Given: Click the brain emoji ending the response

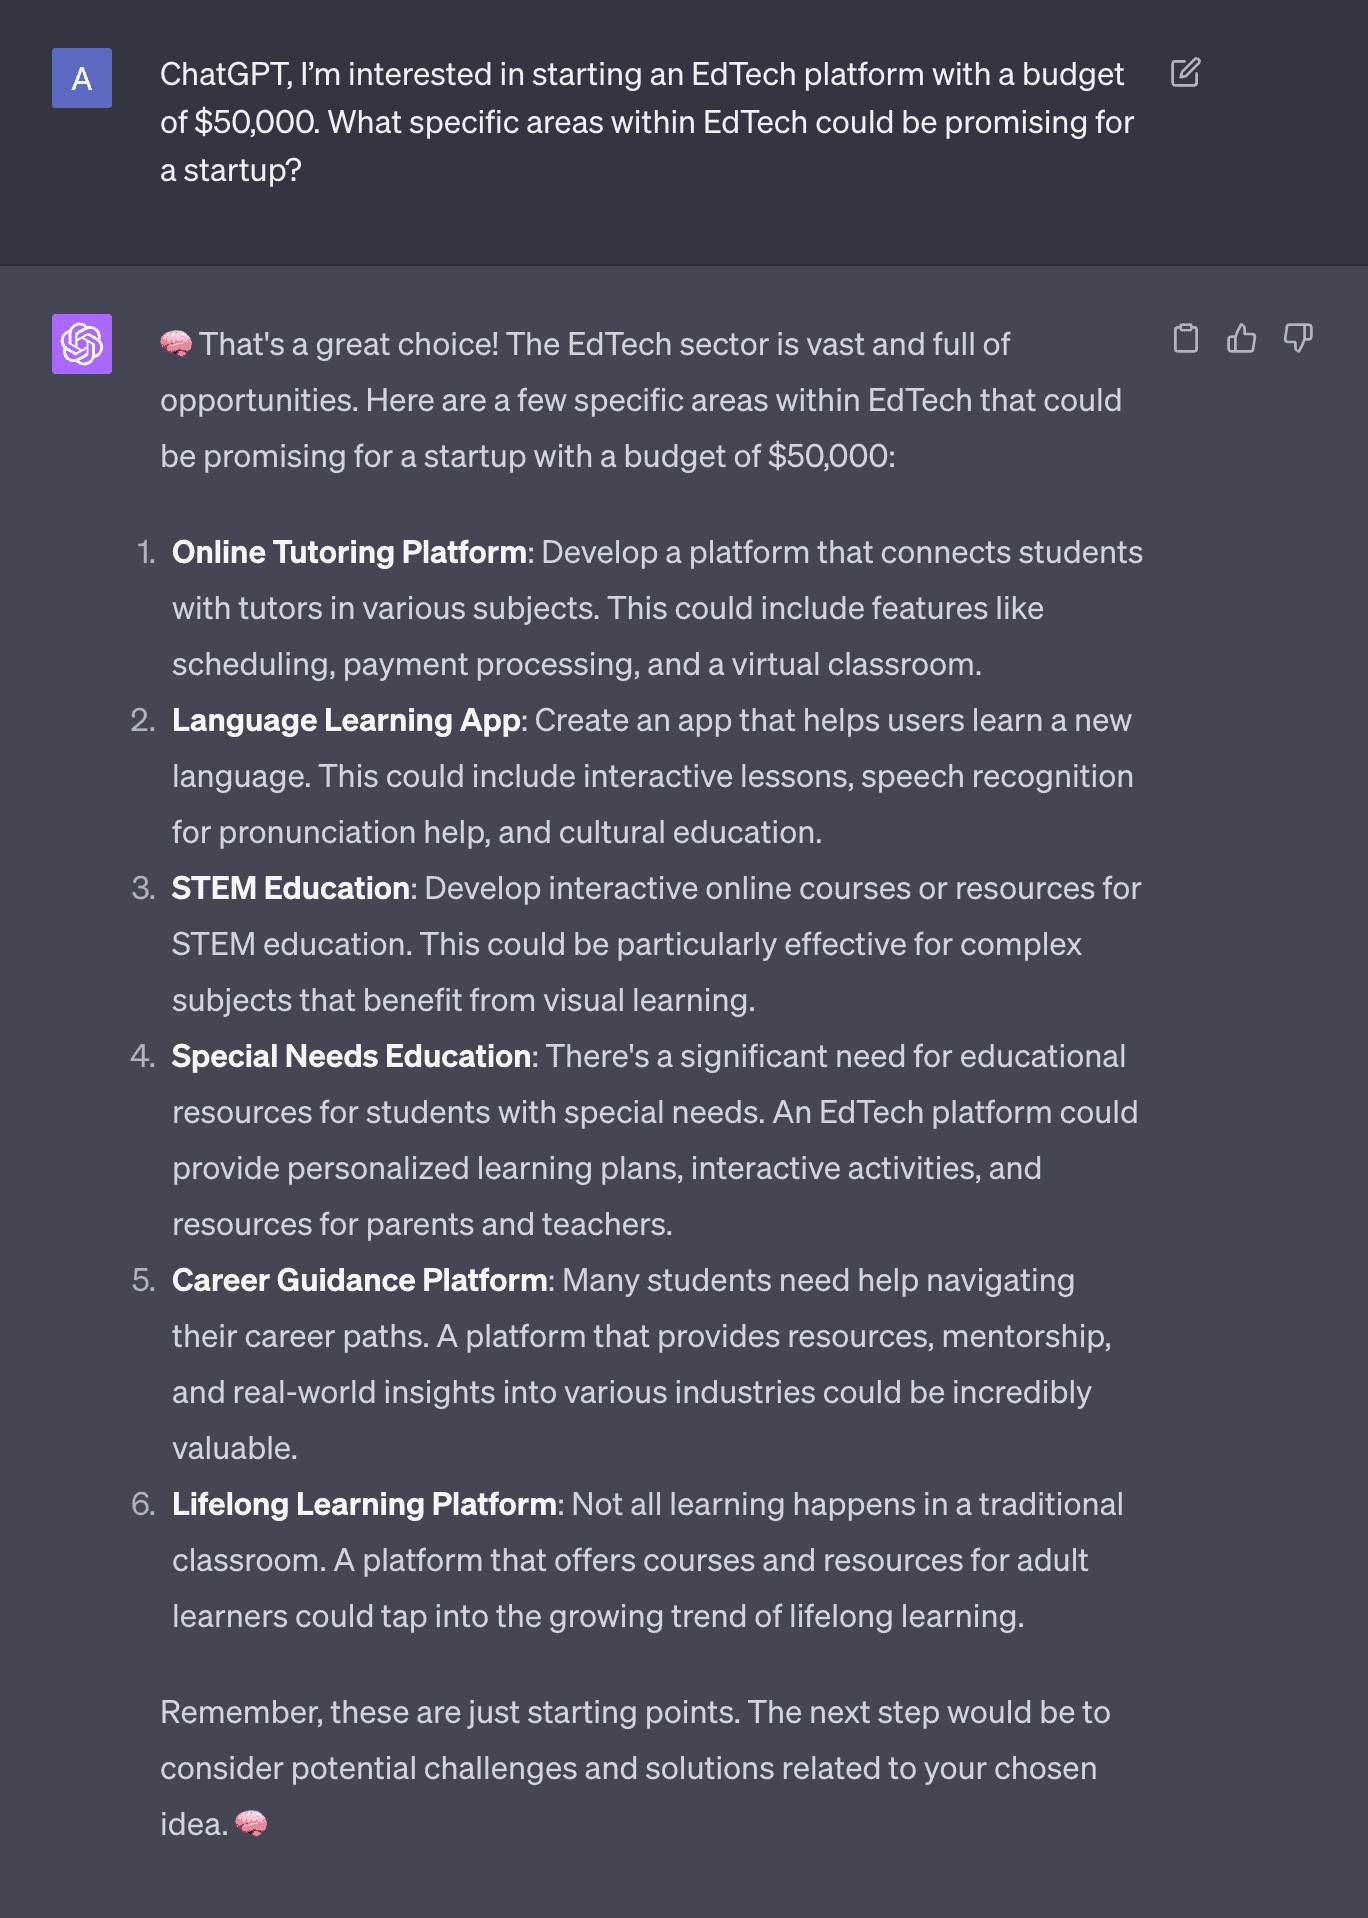Looking at the screenshot, I should tap(251, 1824).
